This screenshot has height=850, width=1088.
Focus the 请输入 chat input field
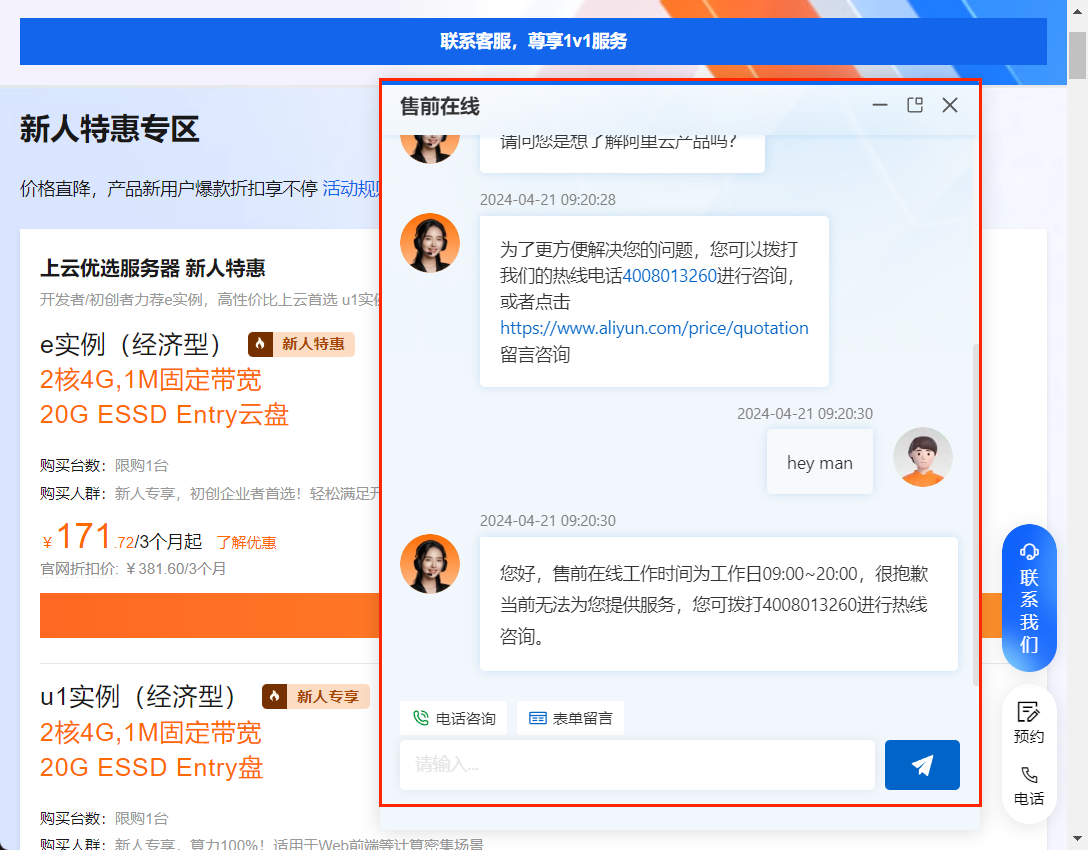point(637,765)
